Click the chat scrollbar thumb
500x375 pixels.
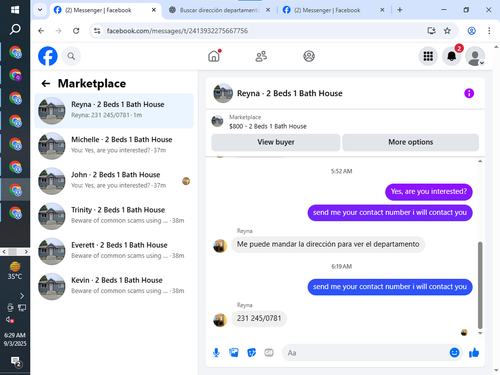(x=480, y=285)
